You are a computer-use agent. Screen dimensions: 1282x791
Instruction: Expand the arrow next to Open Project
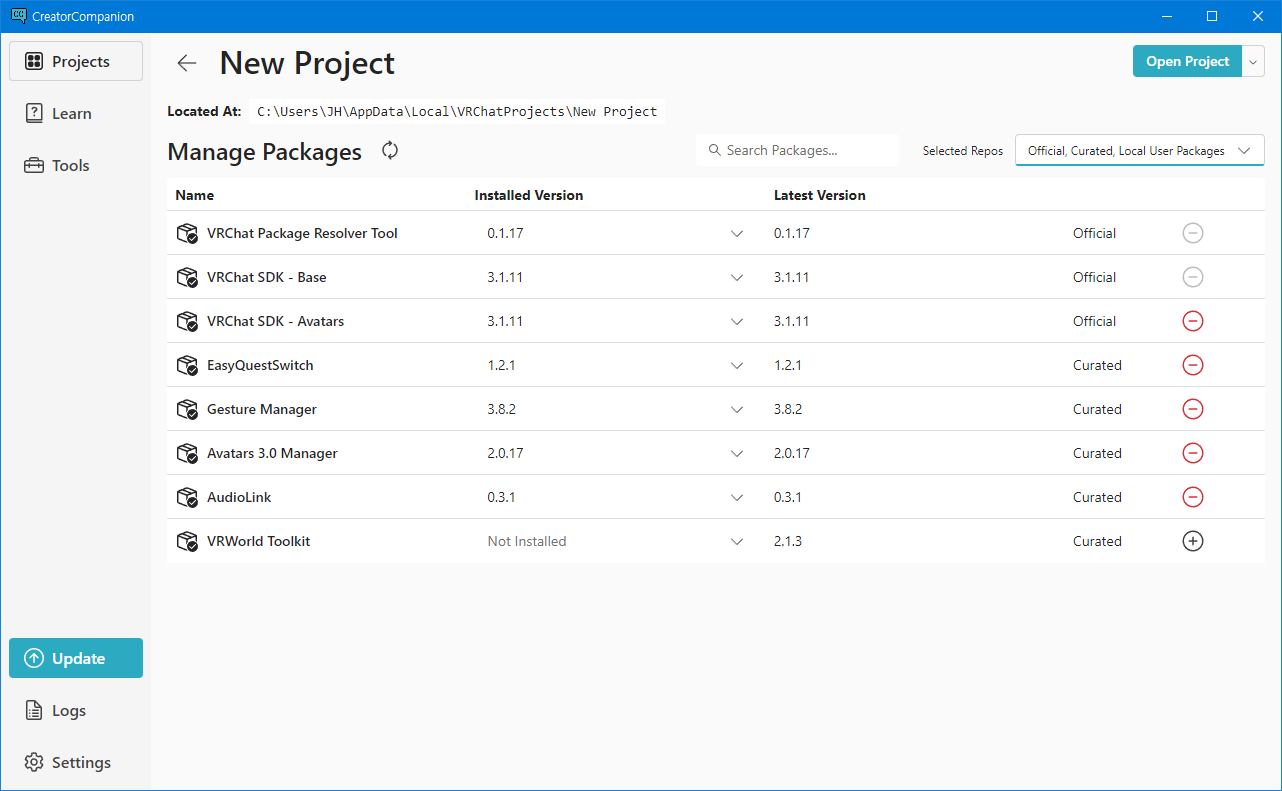click(1254, 61)
